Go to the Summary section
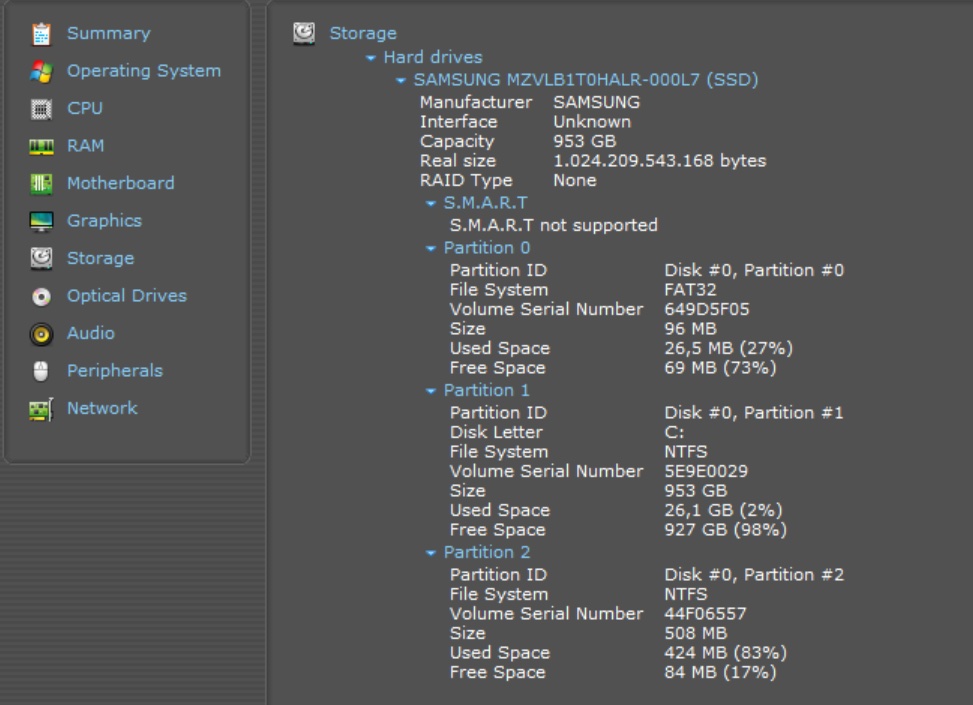973x705 pixels. point(108,34)
